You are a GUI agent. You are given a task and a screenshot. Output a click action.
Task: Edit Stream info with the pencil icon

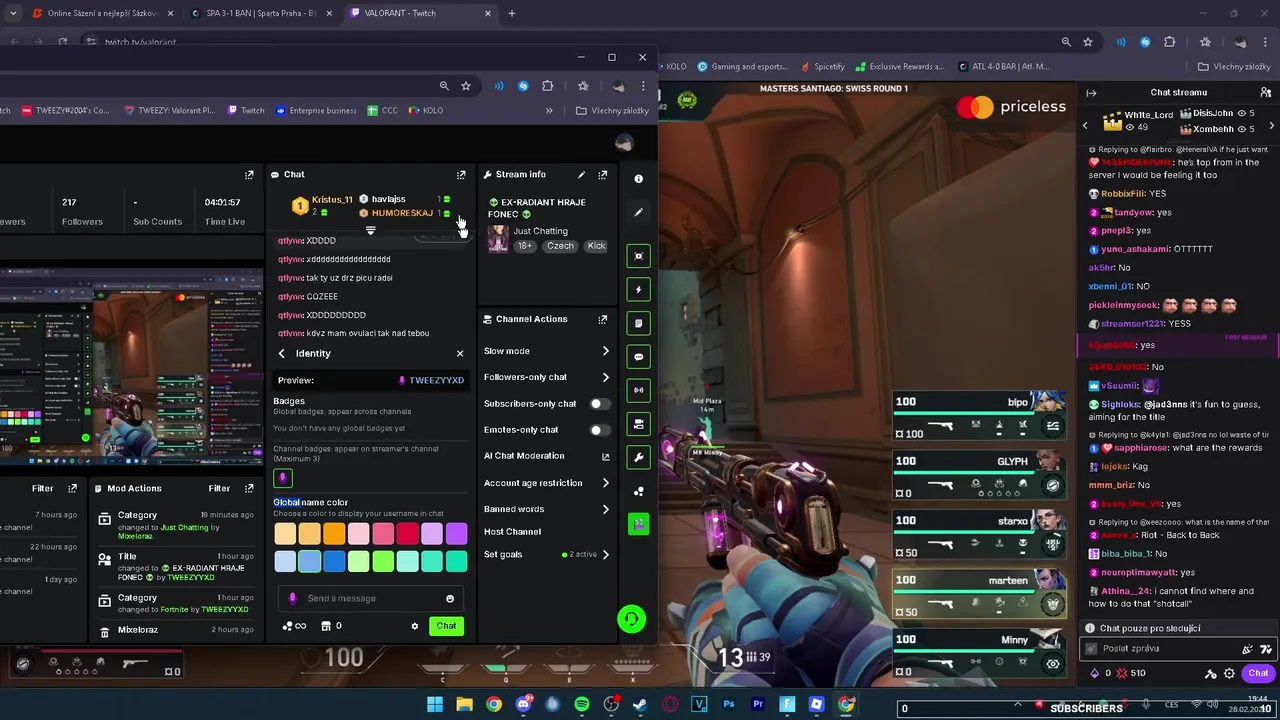pyautogui.click(x=581, y=175)
